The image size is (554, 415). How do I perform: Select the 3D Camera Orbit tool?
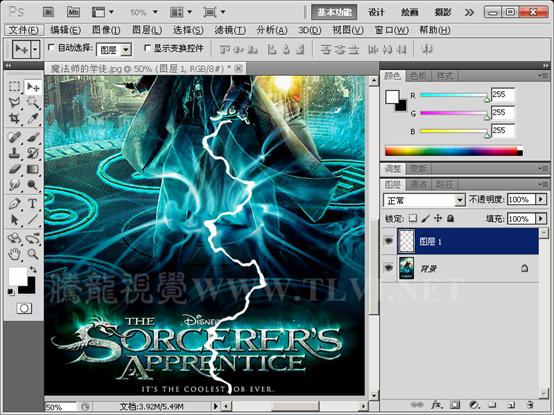[x=33, y=238]
